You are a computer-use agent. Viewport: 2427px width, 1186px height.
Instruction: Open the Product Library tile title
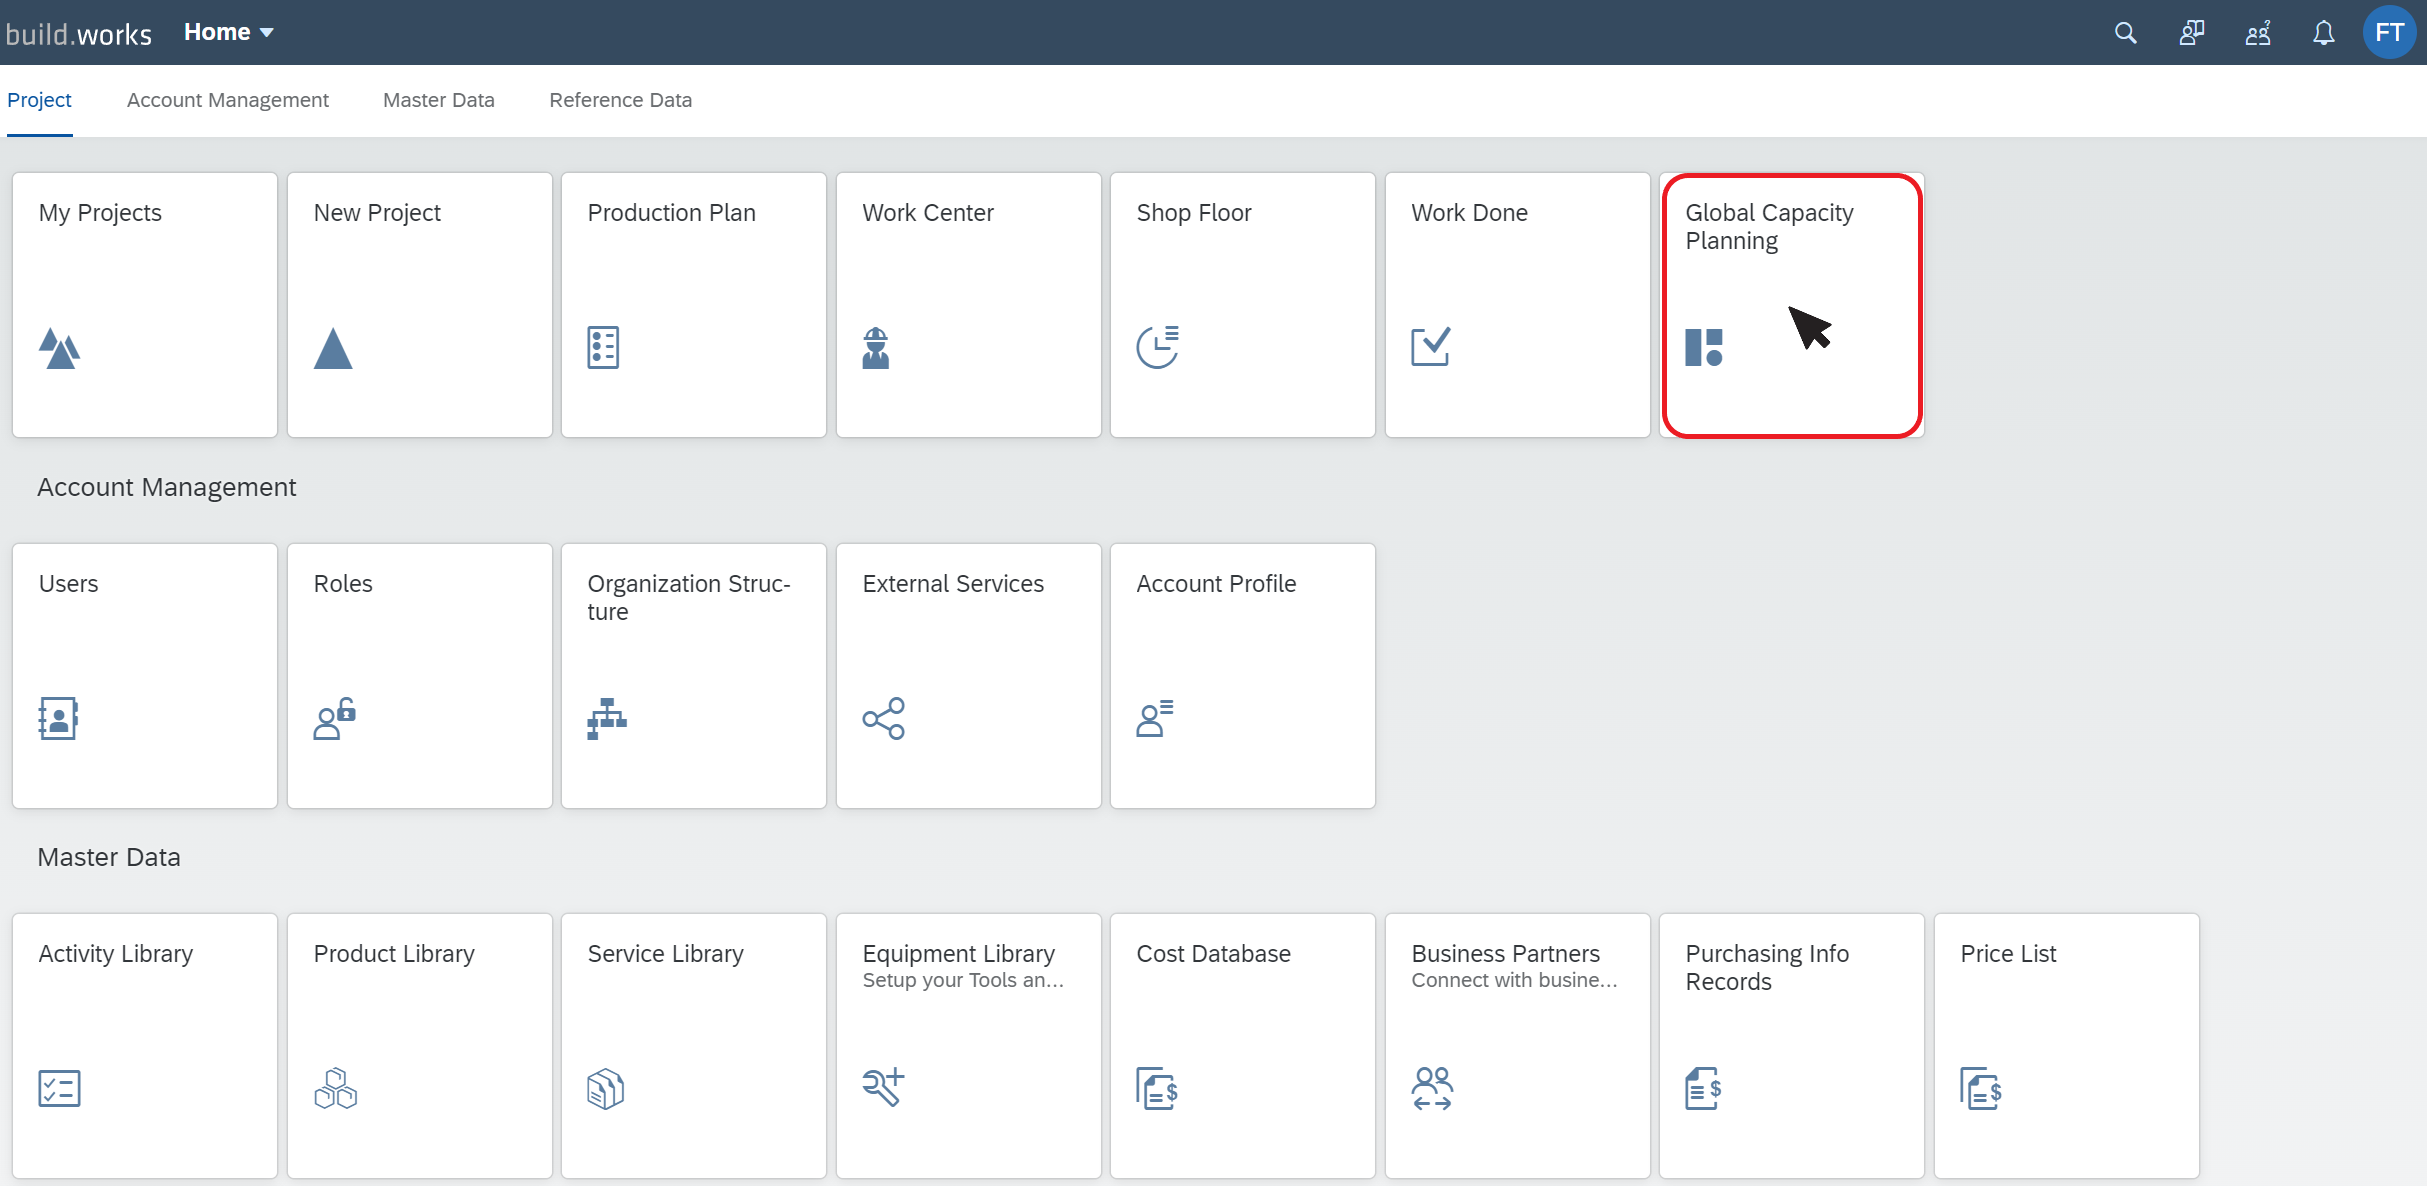pyautogui.click(x=394, y=954)
